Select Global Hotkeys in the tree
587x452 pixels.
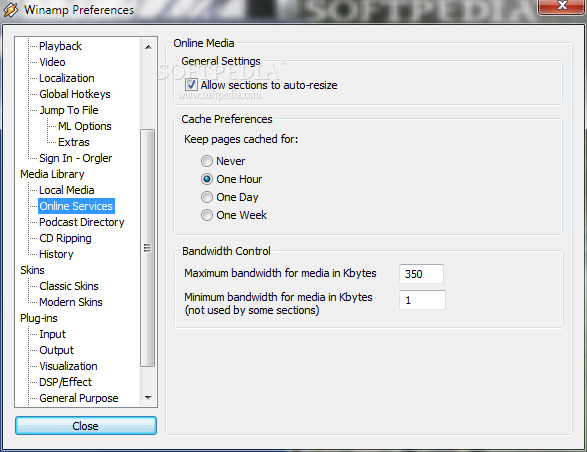[x=74, y=94]
